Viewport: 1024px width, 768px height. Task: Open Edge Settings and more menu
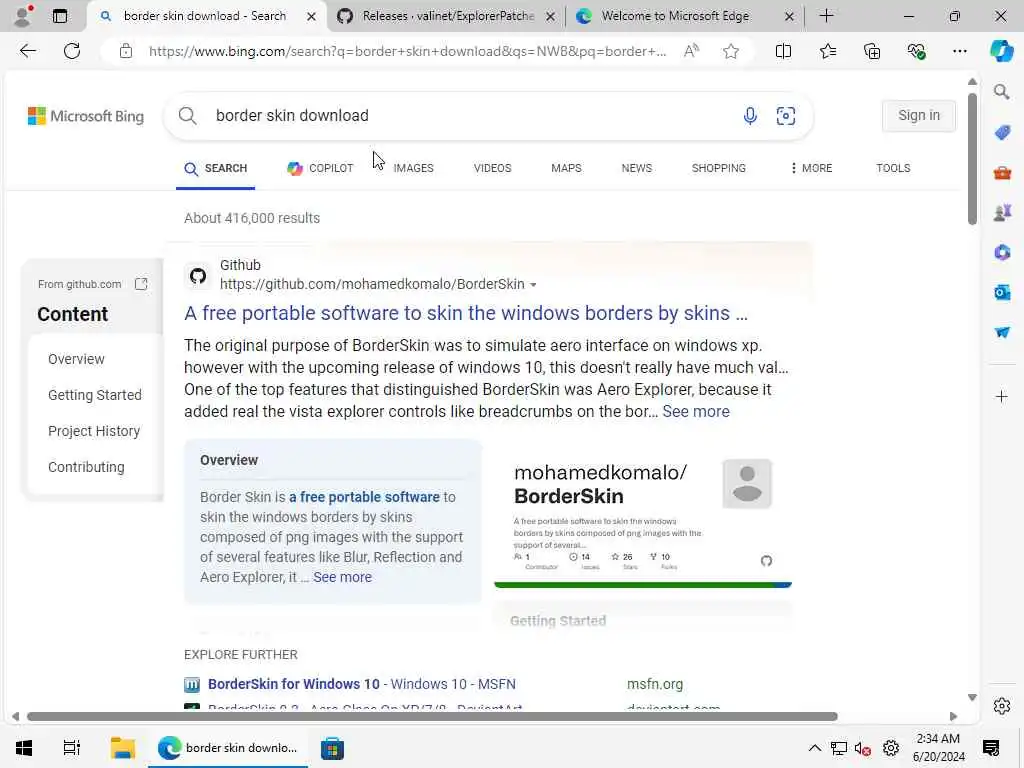point(959,51)
